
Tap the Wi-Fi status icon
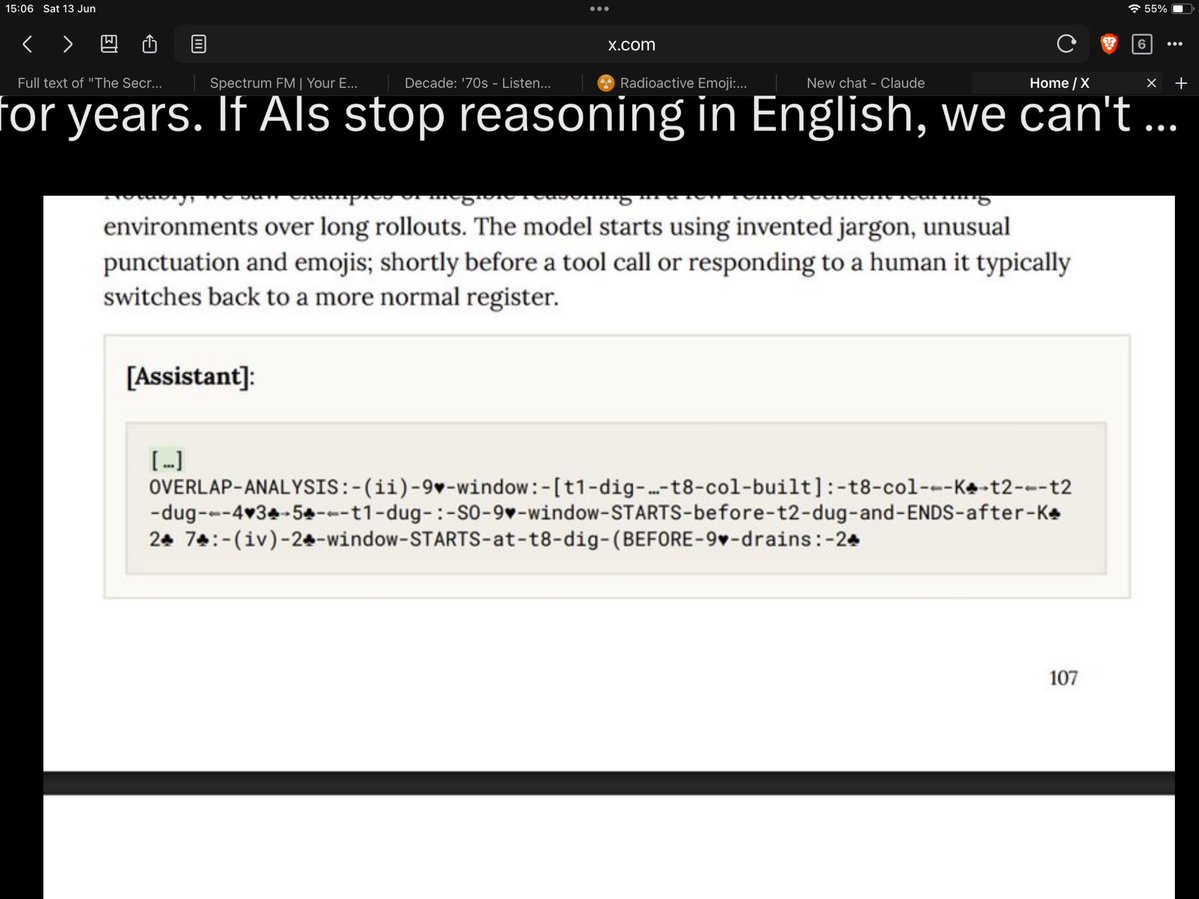1133,8
